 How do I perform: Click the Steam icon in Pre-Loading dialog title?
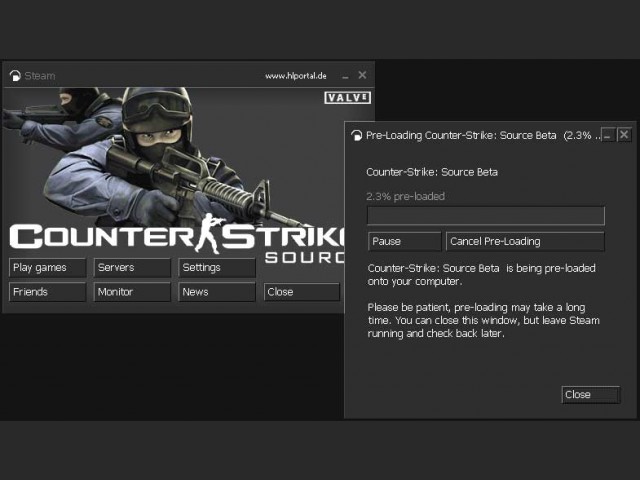click(356, 135)
